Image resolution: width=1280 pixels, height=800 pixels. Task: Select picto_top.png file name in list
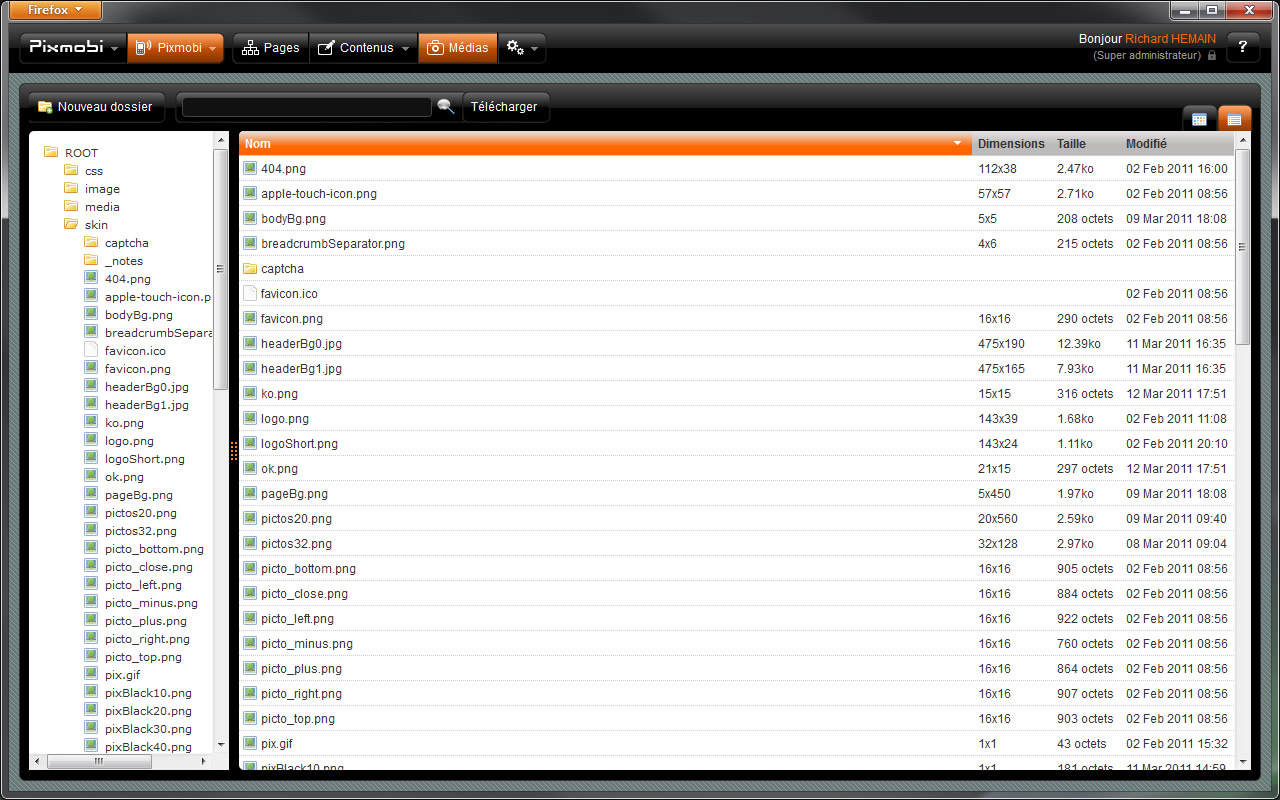point(298,719)
